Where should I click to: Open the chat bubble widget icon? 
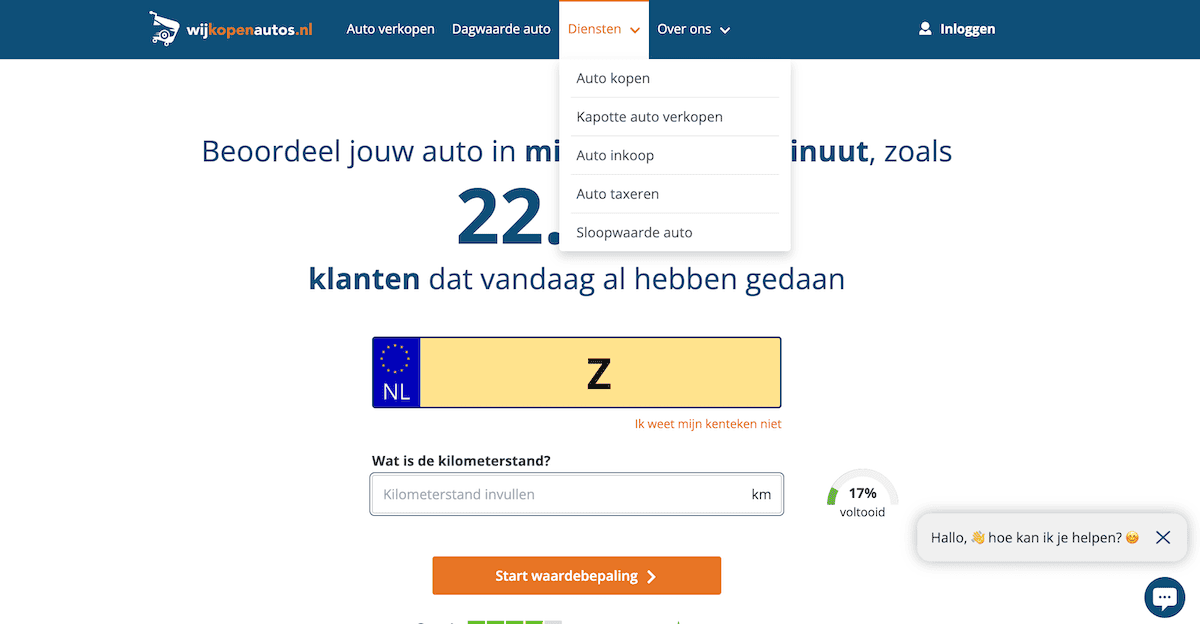click(1164, 597)
